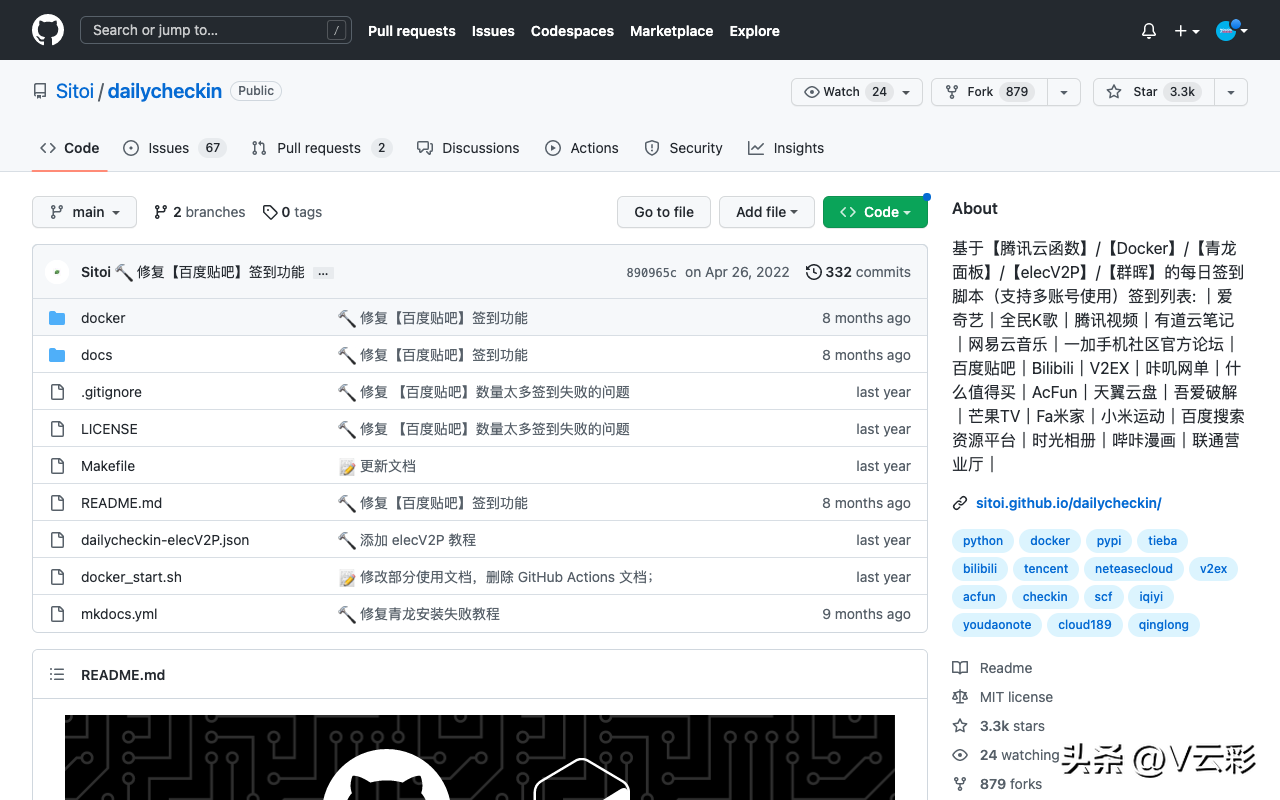Image resolution: width=1280 pixels, height=800 pixels.
Task: Select the neteasecloud topic tag
Action: pyautogui.click(x=1134, y=569)
